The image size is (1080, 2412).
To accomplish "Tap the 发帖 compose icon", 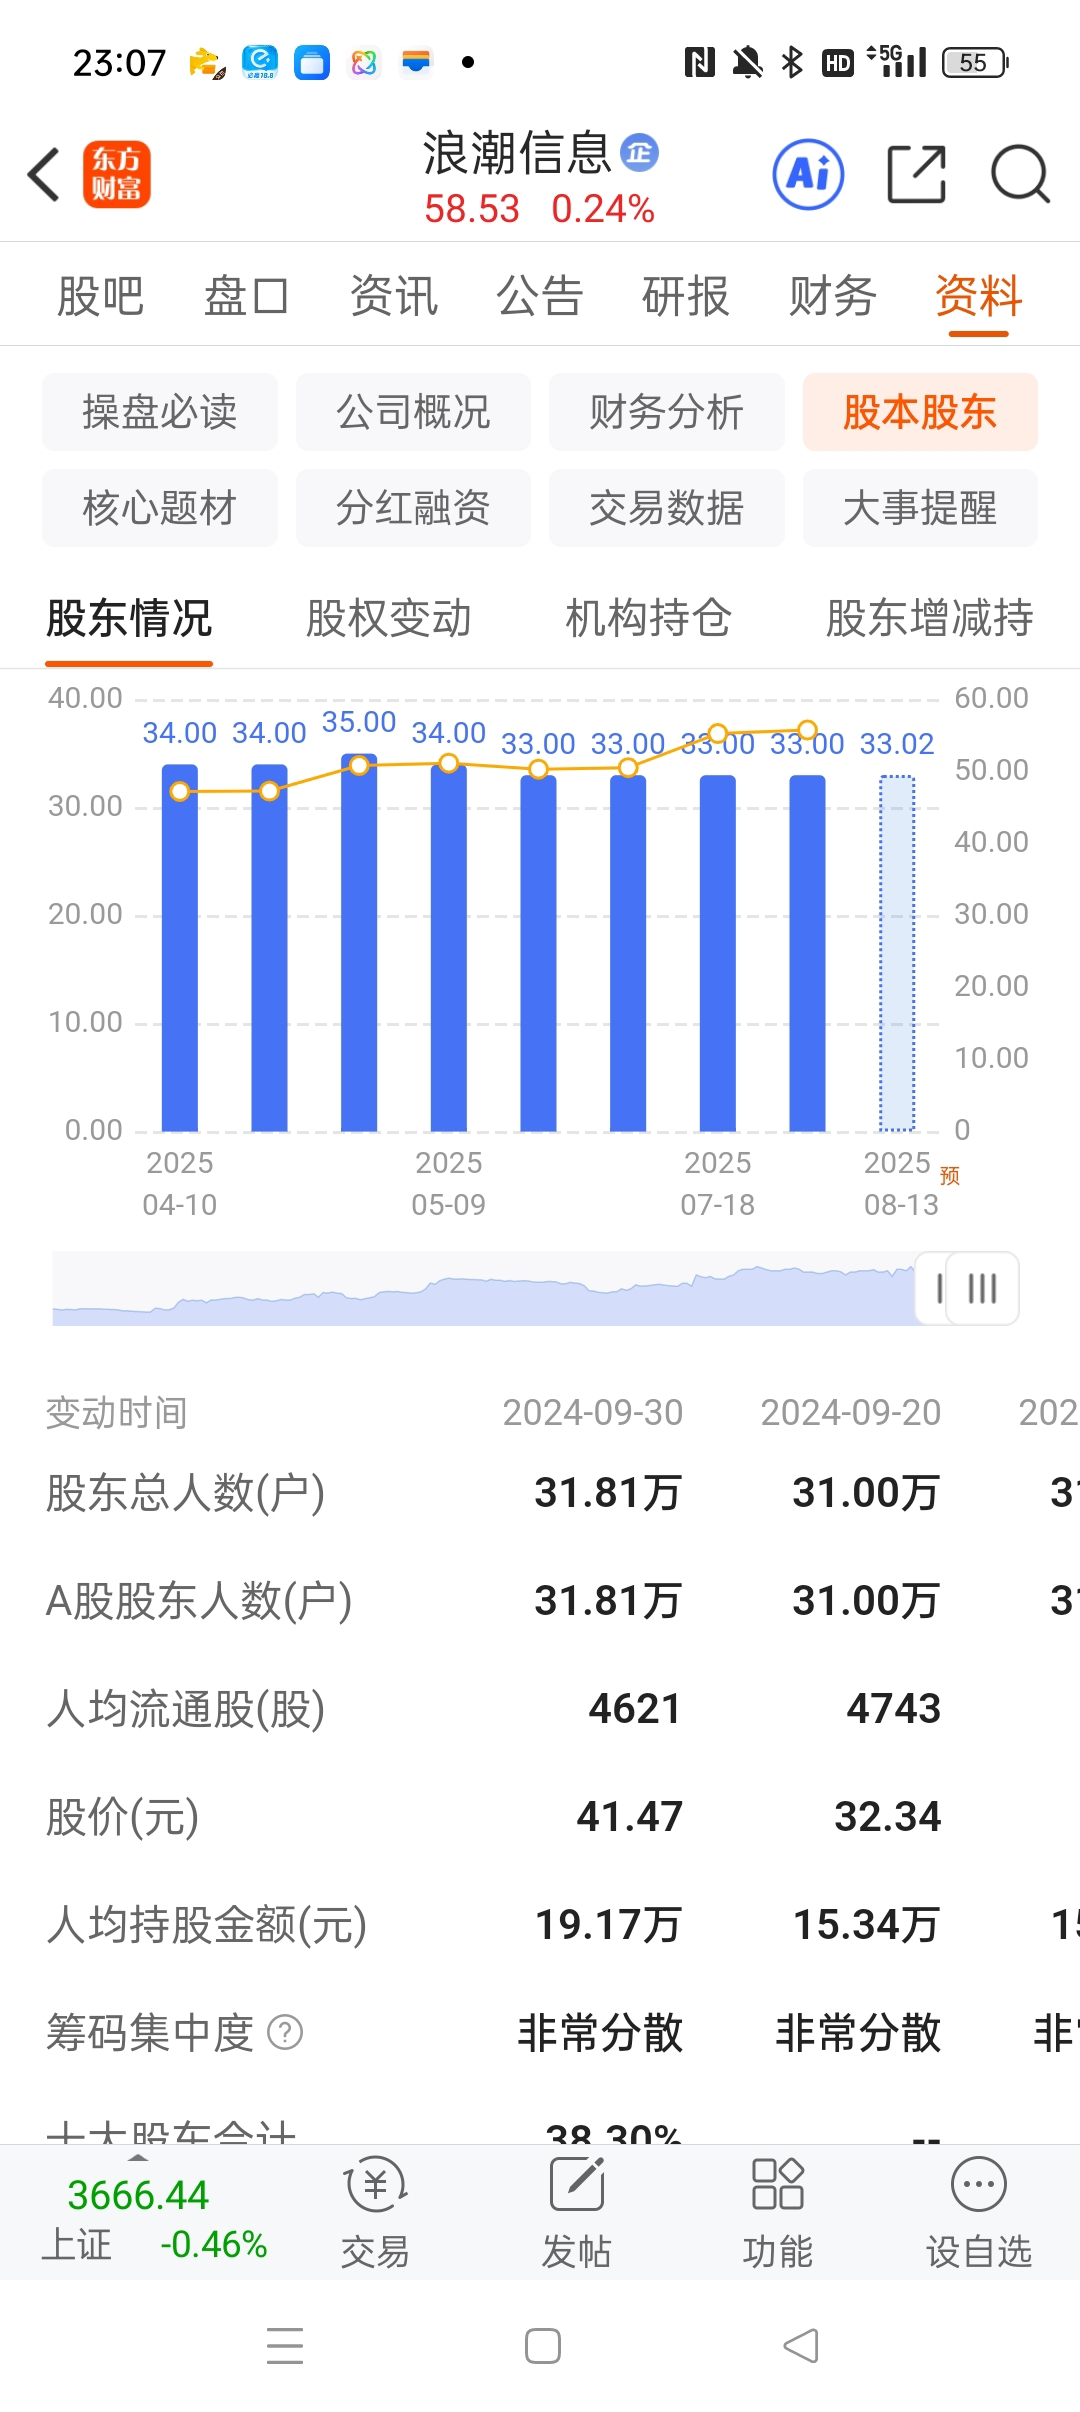I will [577, 2185].
